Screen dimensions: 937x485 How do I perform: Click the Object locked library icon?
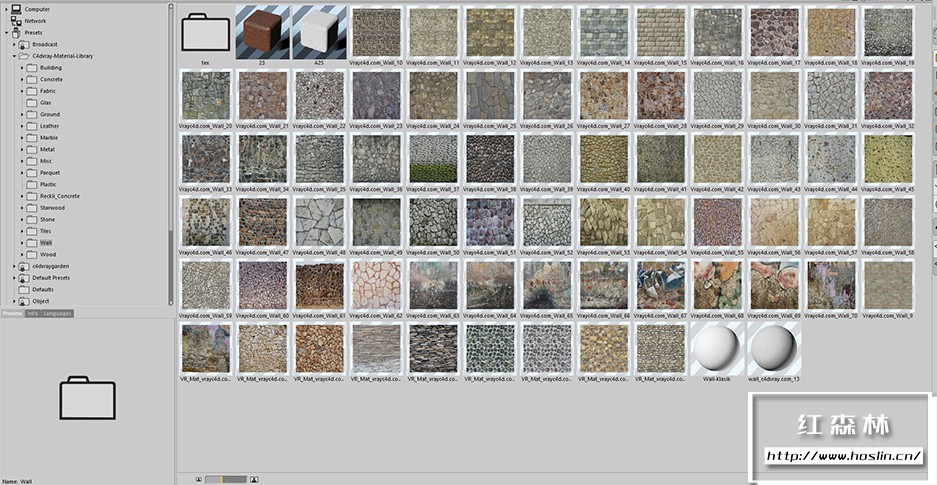tap(24, 301)
